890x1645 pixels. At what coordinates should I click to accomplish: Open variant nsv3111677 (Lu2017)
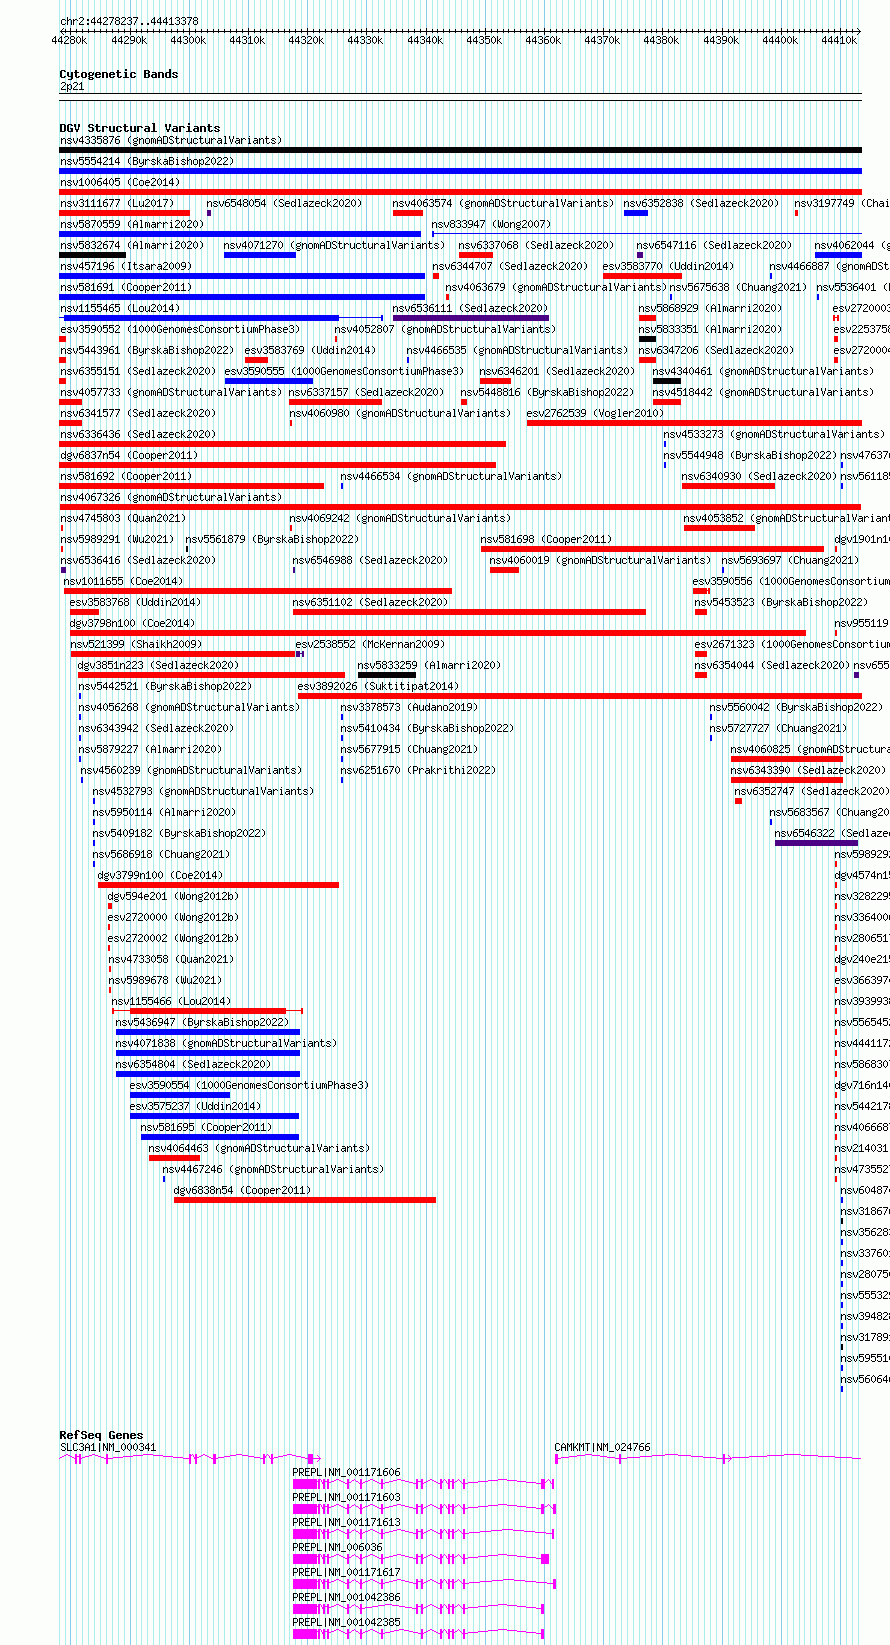tap(117, 203)
